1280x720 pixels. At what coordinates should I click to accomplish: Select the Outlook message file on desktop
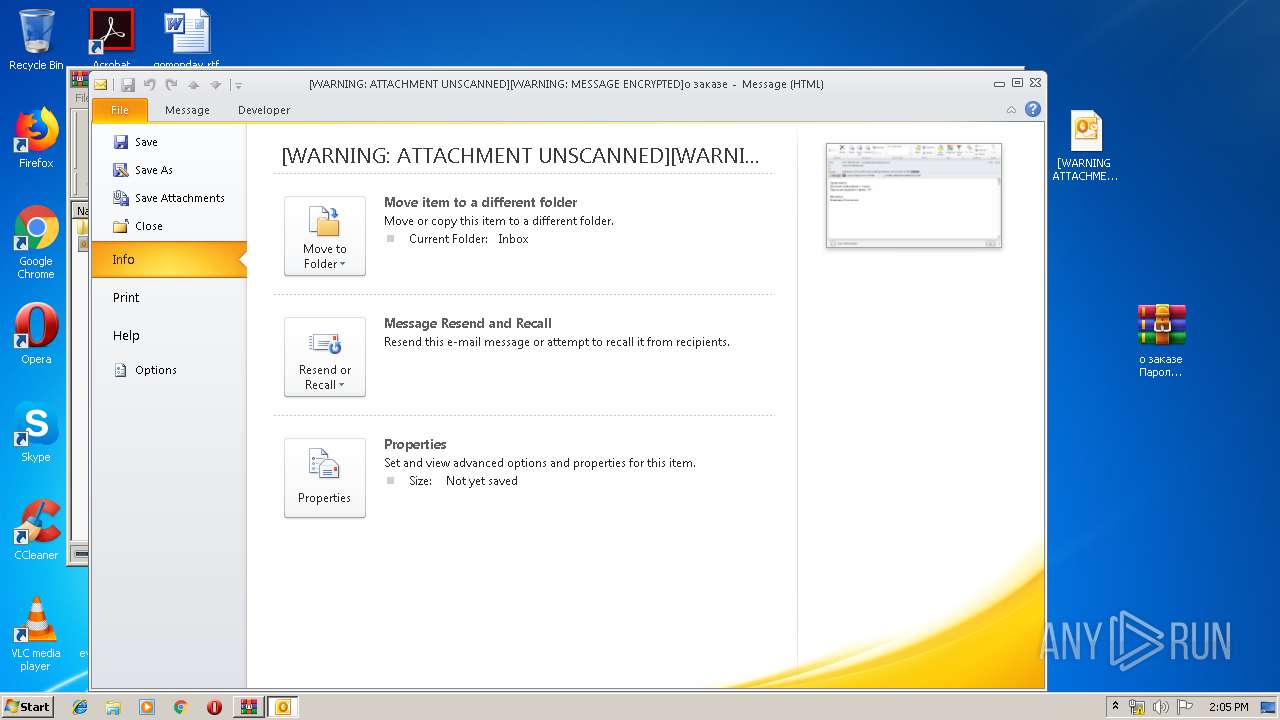1085,146
